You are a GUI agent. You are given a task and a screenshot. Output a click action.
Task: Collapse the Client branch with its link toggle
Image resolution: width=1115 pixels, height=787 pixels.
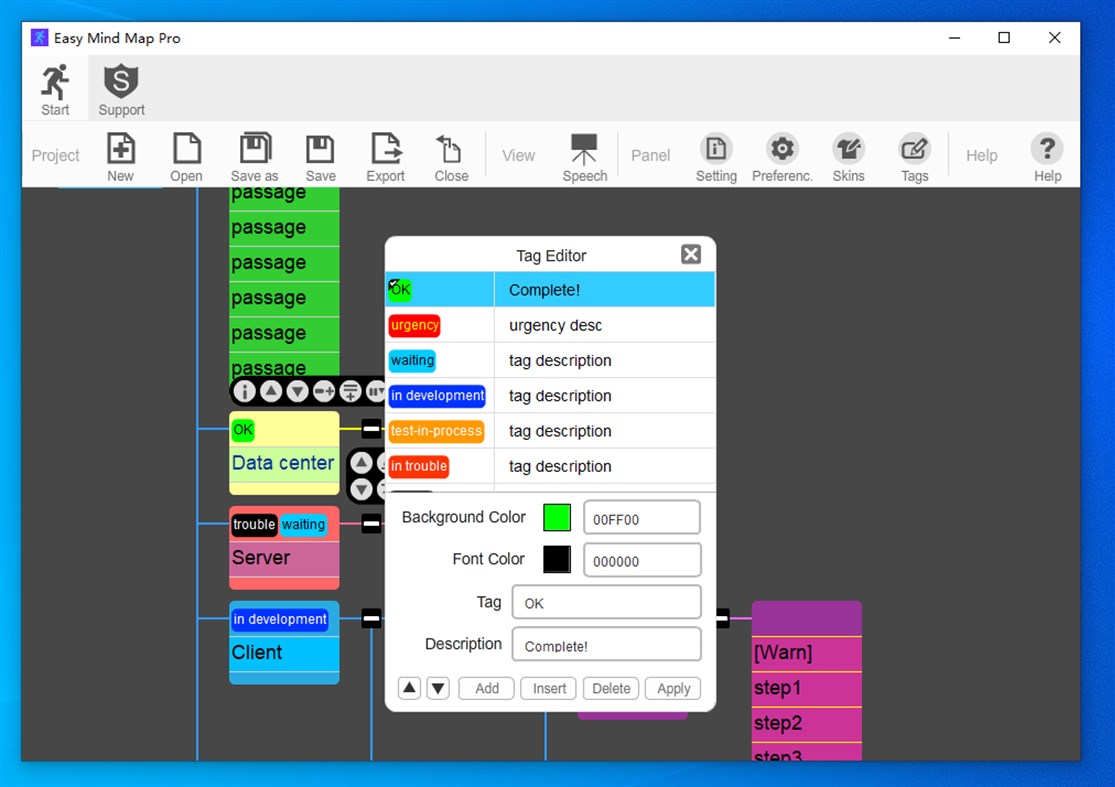[369, 618]
